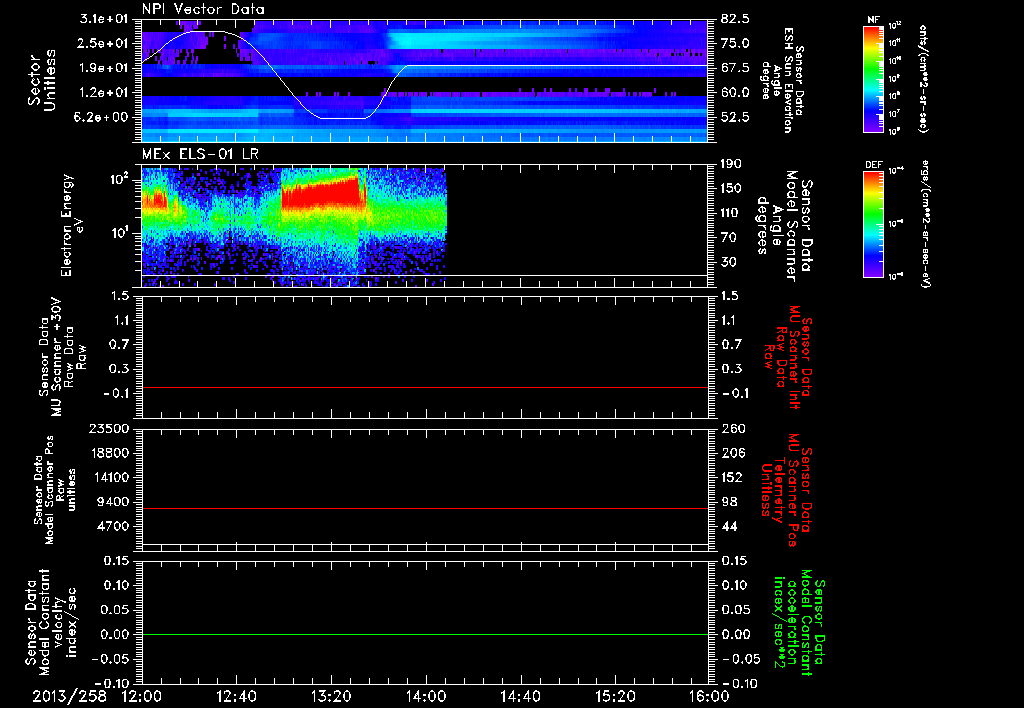Click the "16:00" time tick label
Viewport: 1024px width, 708px height.
[x=709, y=696]
